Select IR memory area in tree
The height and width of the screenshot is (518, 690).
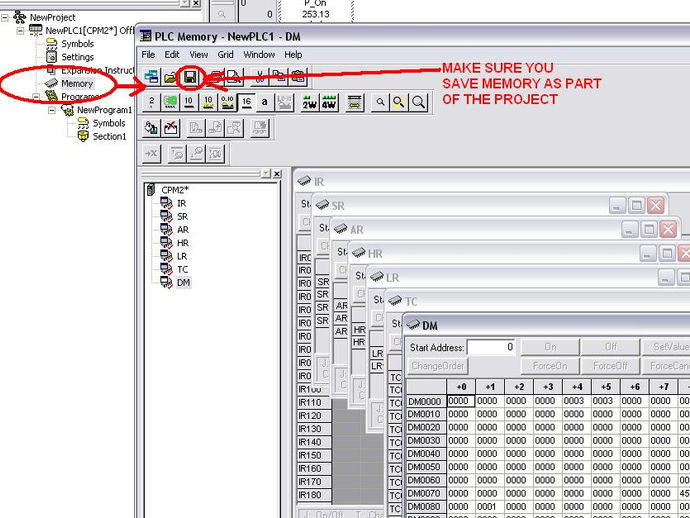pos(181,203)
